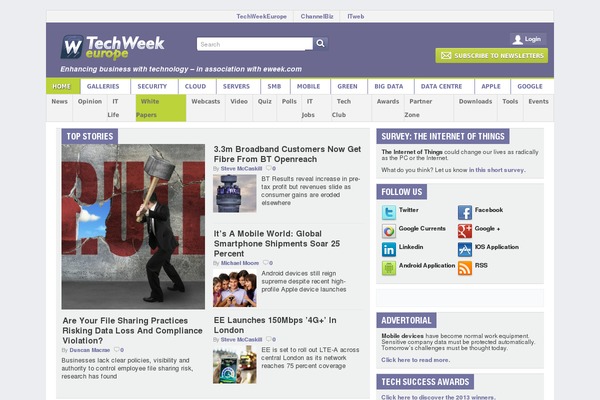Open the Google Currents icon
Screen dimensions: 600x400
(x=389, y=231)
